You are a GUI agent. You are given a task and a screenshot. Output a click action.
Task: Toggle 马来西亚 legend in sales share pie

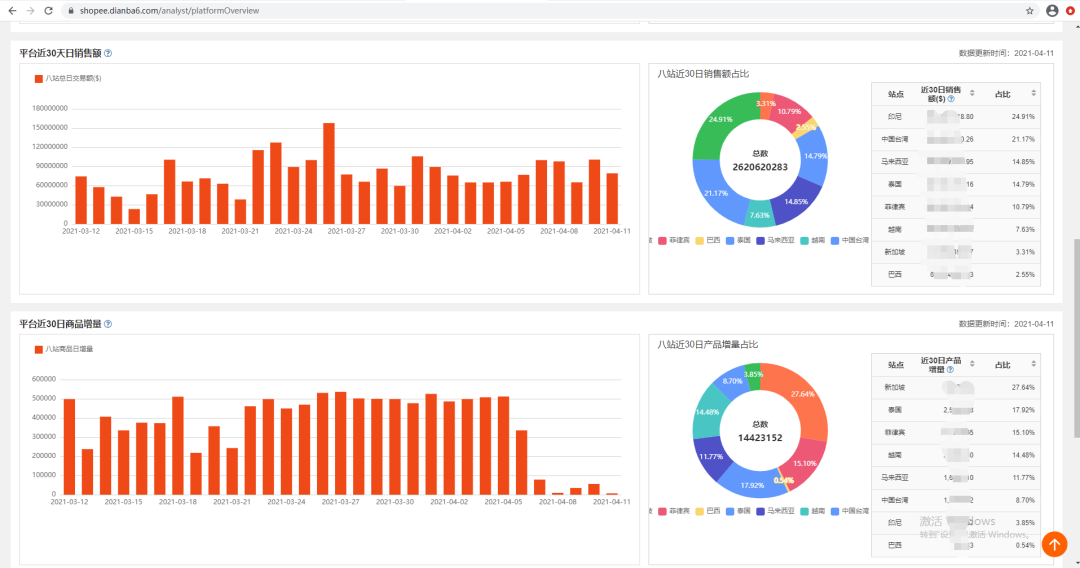776,240
